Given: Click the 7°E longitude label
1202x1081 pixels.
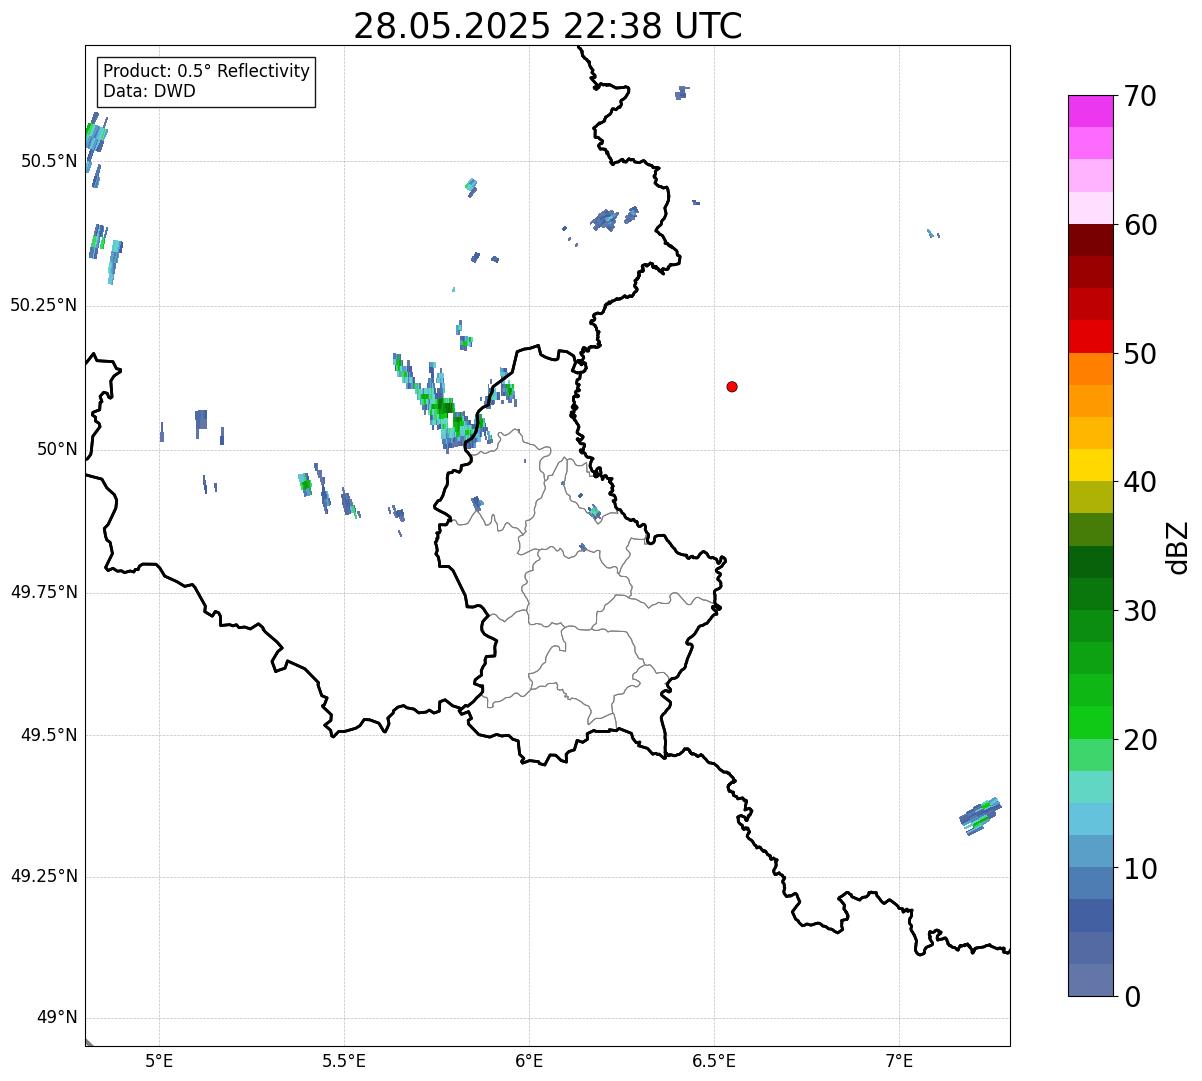Looking at the screenshot, I should 899,1060.
